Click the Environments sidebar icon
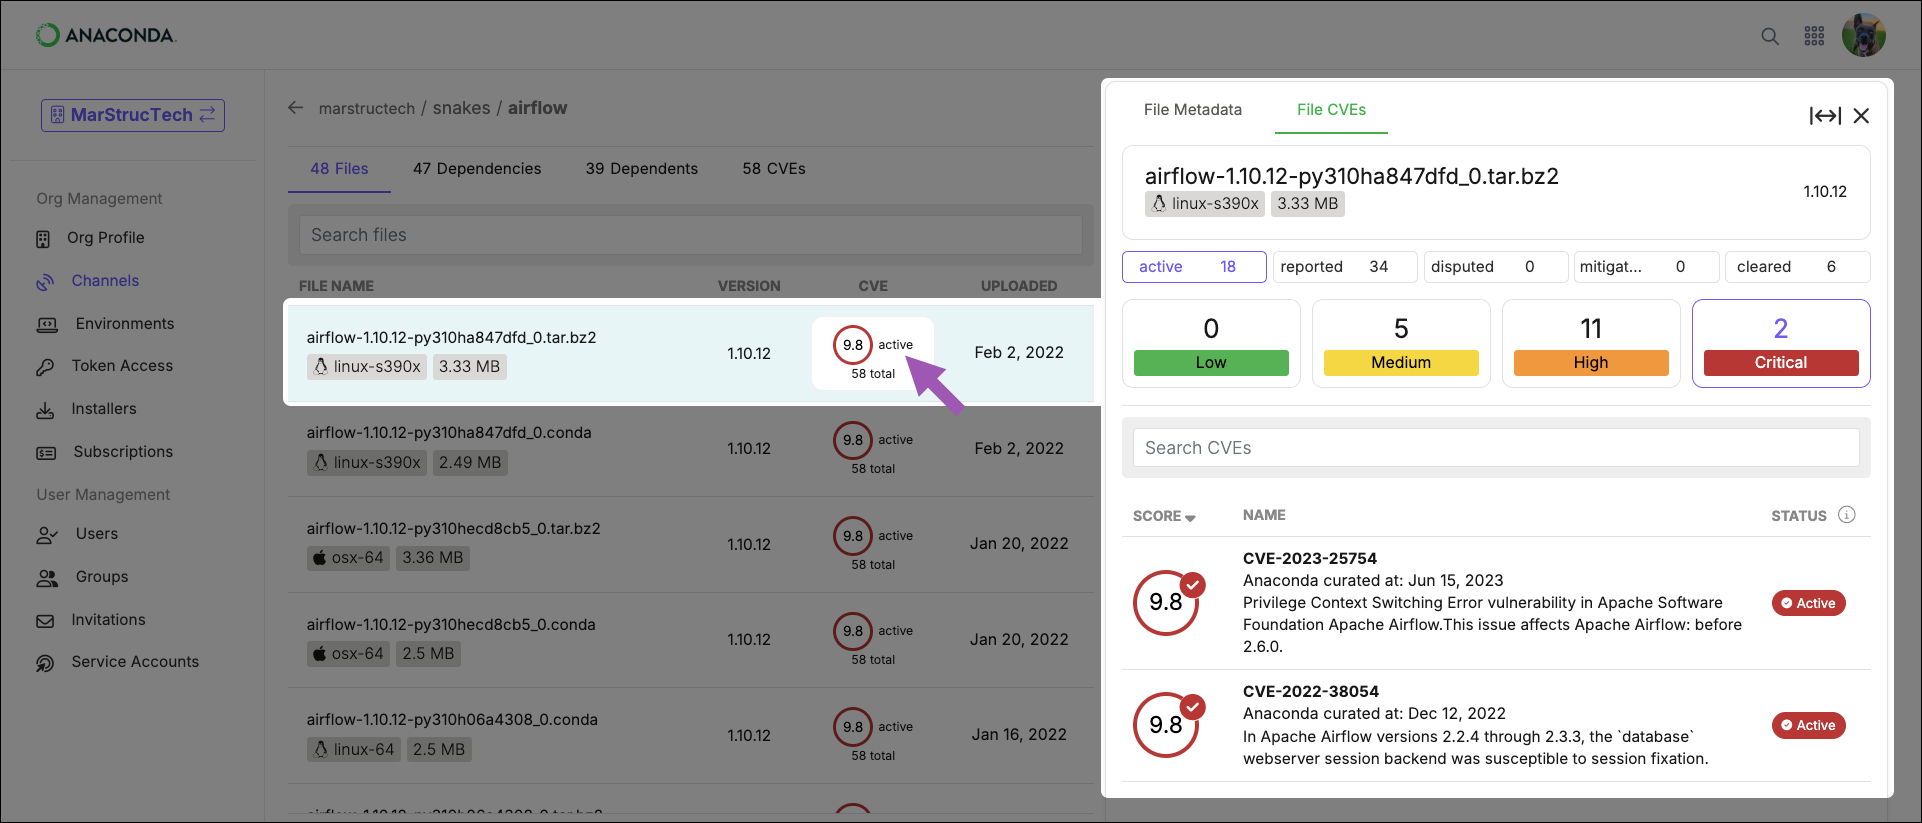 pos(46,325)
